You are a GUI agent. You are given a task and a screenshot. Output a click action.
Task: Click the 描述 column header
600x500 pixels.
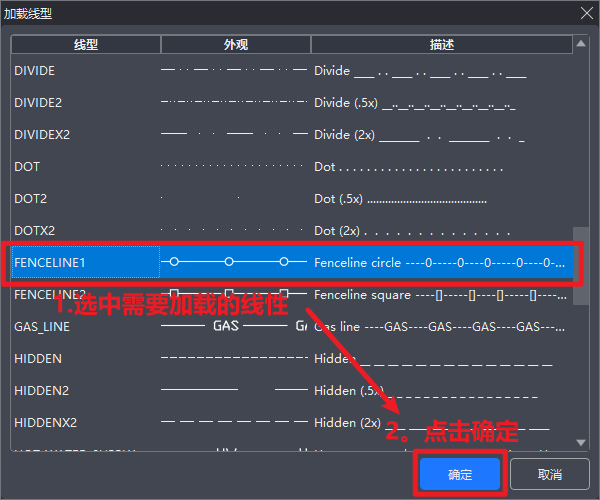(441, 45)
